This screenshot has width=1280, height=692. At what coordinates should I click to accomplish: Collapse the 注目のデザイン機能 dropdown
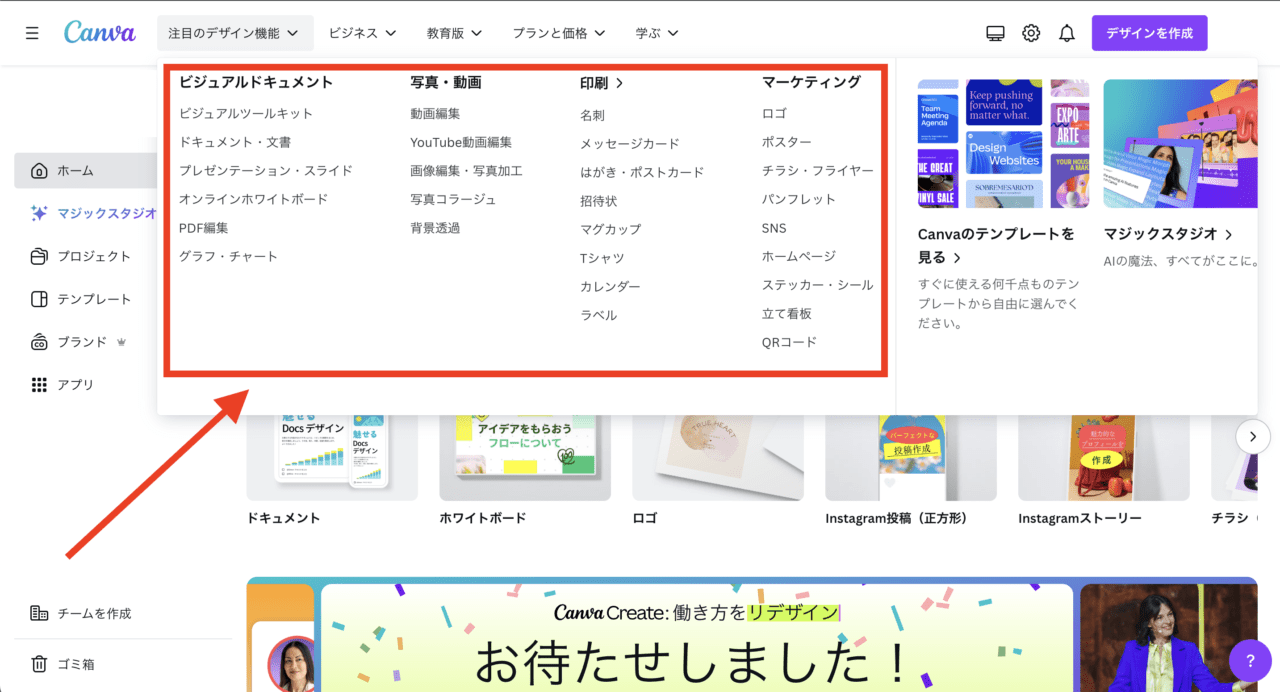click(234, 33)
